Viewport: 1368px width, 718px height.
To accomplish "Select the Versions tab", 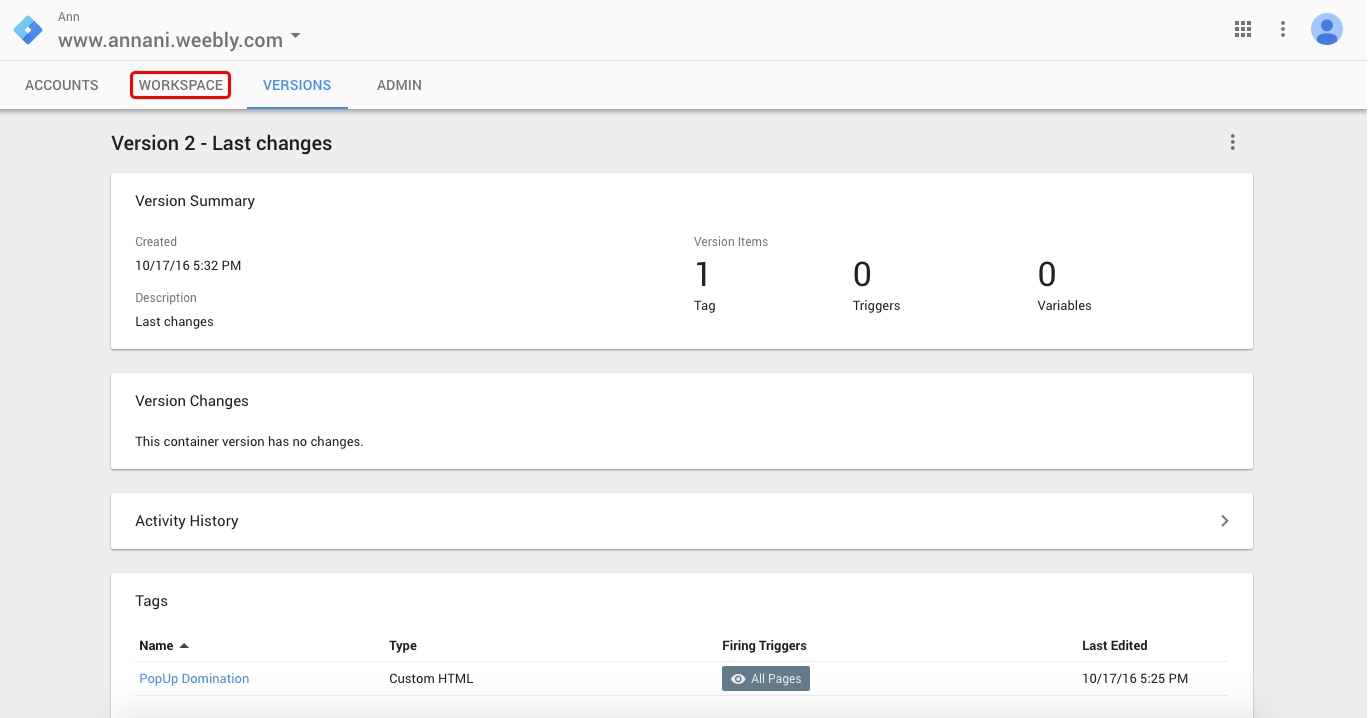I will pyautogui.click(x=297, y=85).
